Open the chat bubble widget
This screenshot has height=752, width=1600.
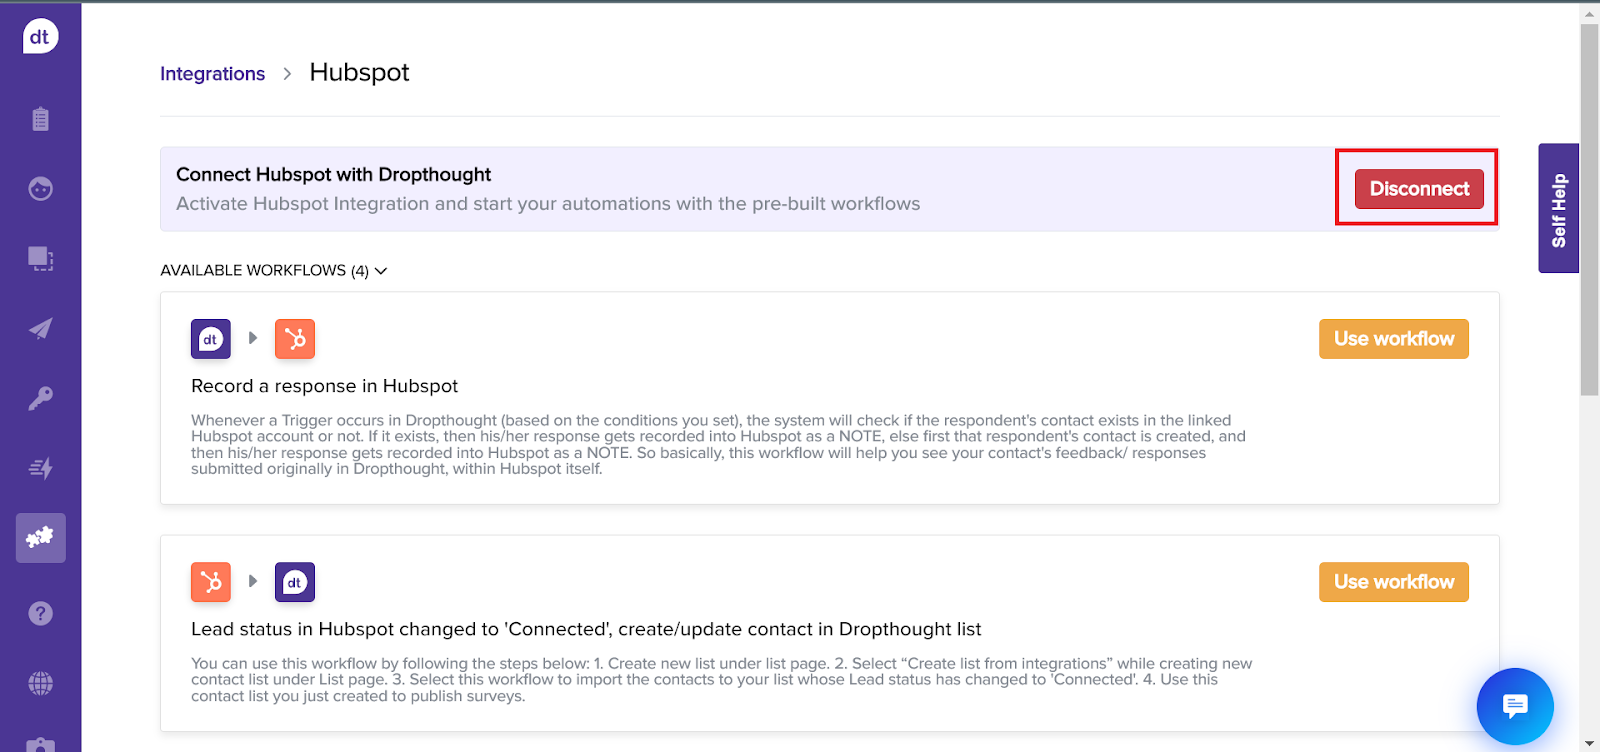pos(1515,706)
